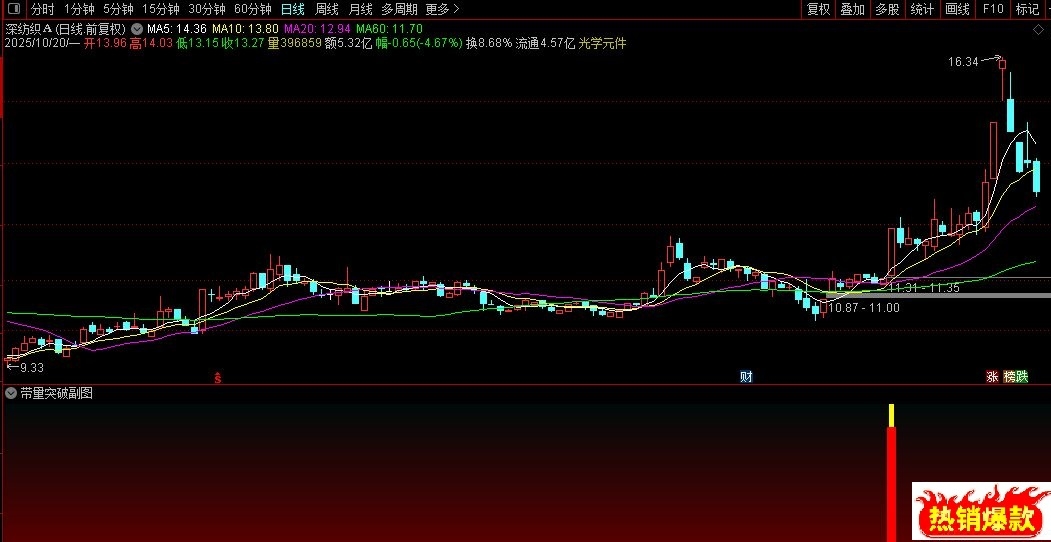Viewport: 1051px width, 542px height.
Task: Click the 跌 marker icon
Action: point(1022,377)
